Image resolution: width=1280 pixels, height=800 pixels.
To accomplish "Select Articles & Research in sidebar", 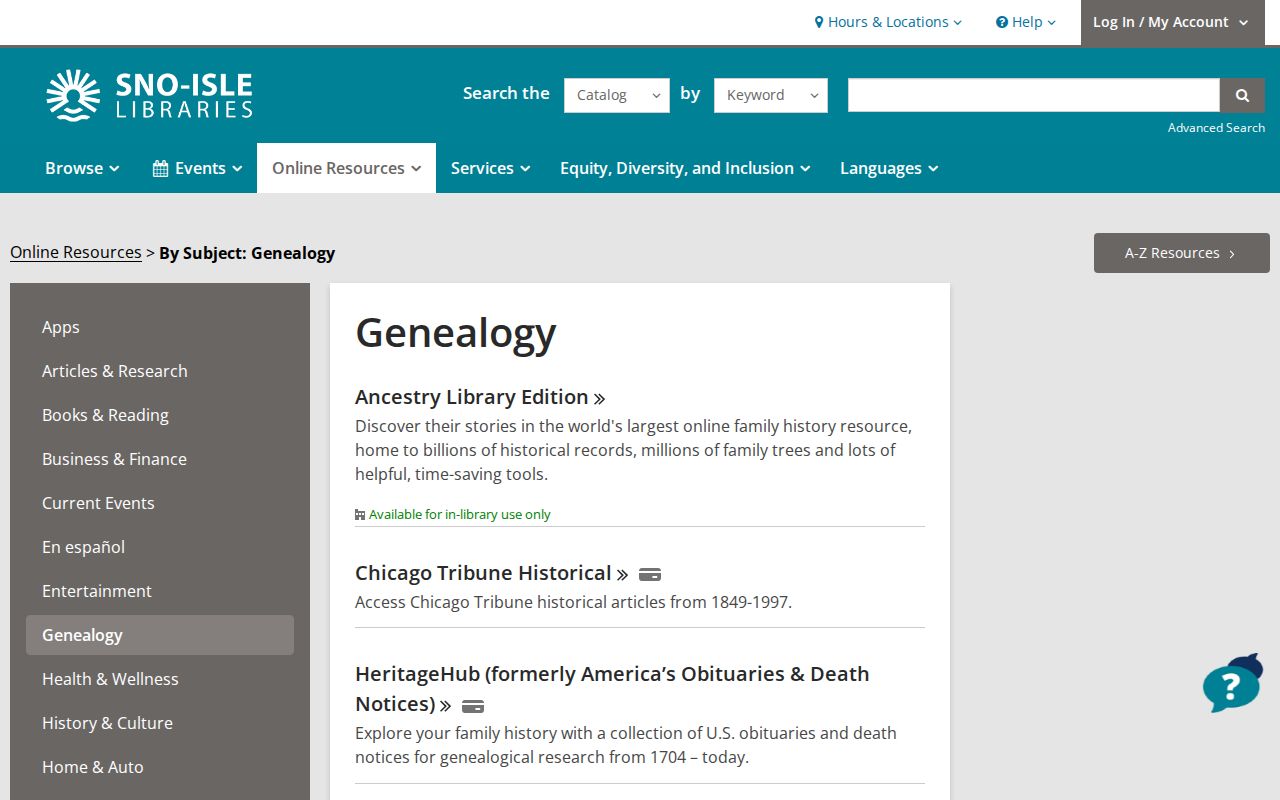I will 160,371.
